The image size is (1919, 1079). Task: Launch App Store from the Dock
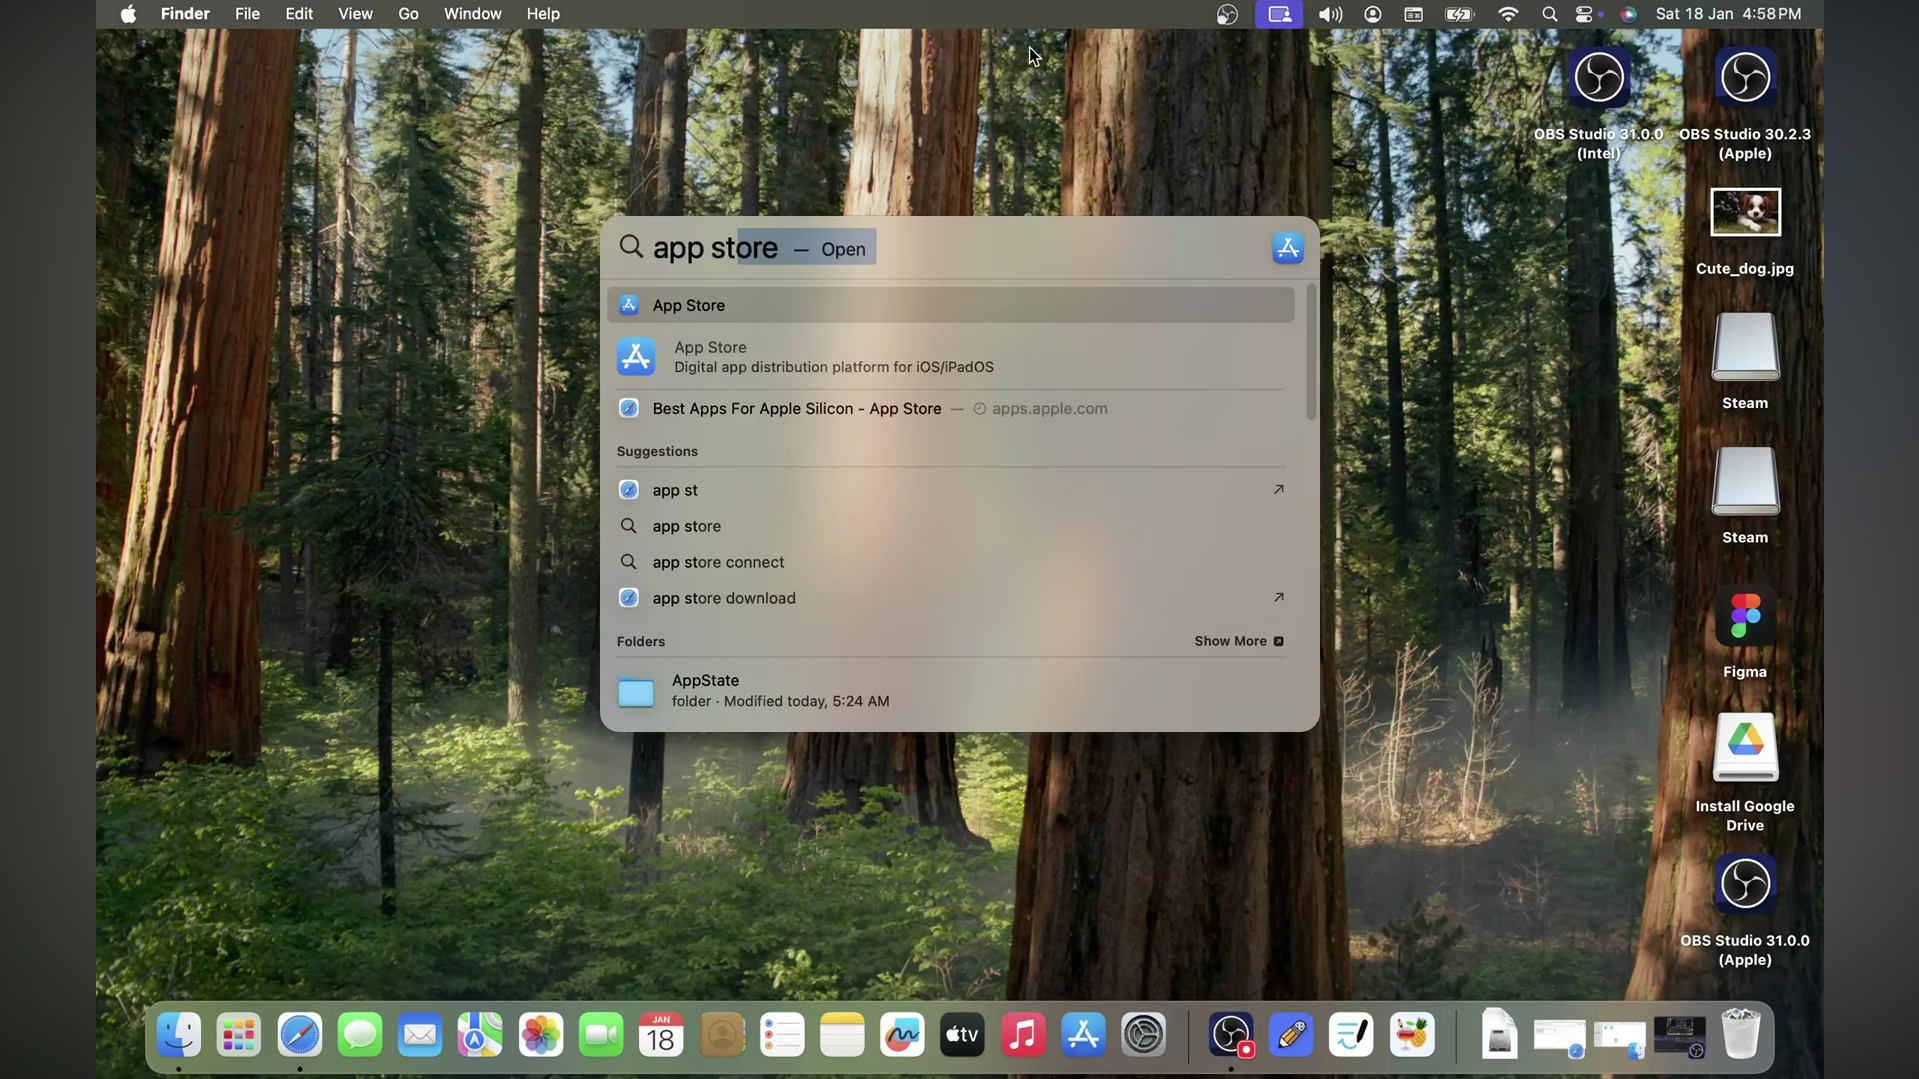point(1083,1035)
